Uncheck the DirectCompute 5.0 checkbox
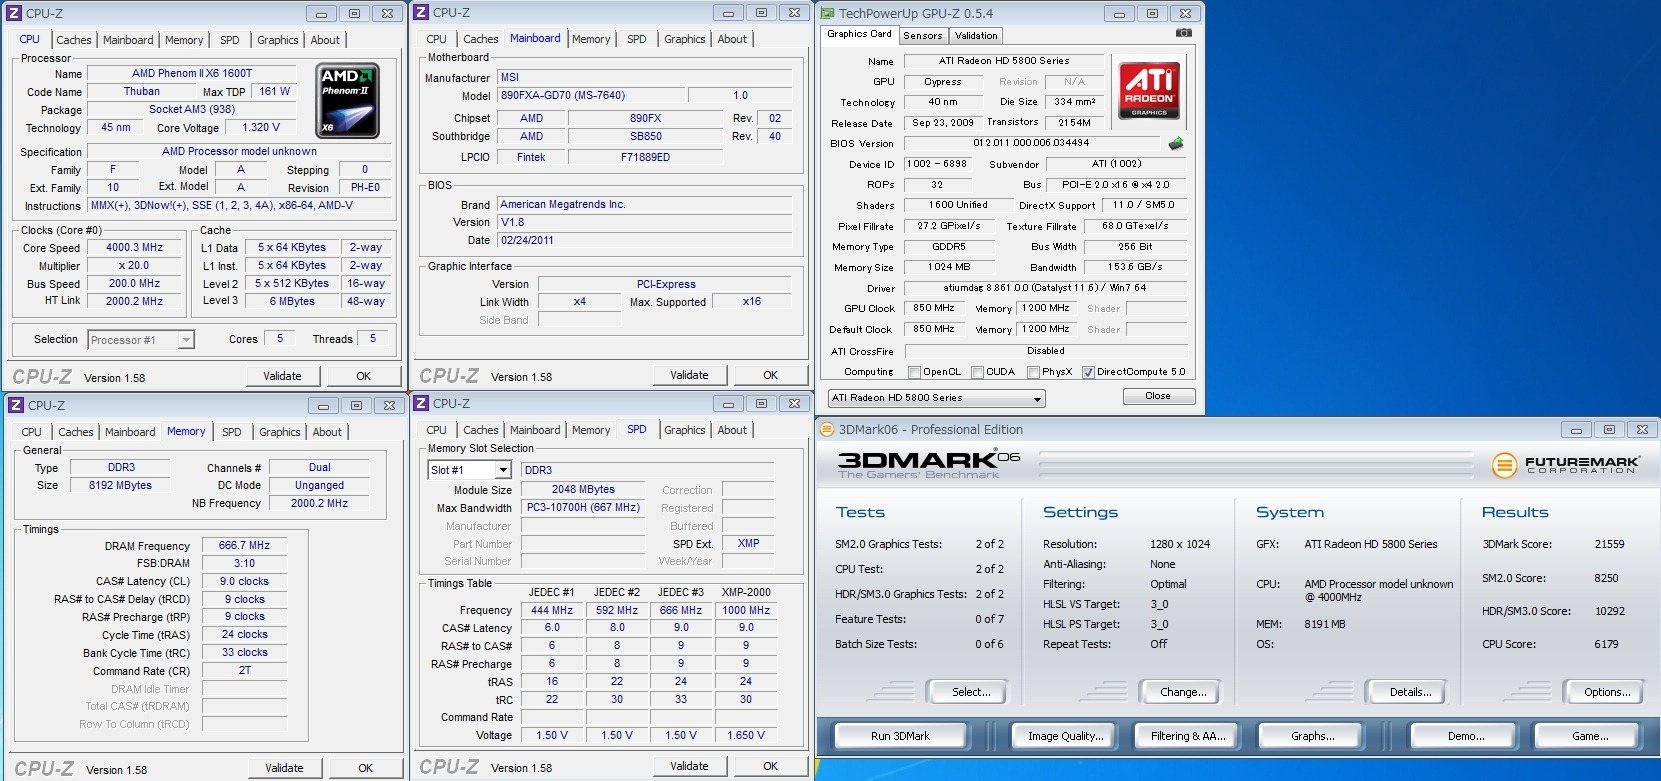Viewport: 1661px width, 781px height. click(x=1088, y=372)
